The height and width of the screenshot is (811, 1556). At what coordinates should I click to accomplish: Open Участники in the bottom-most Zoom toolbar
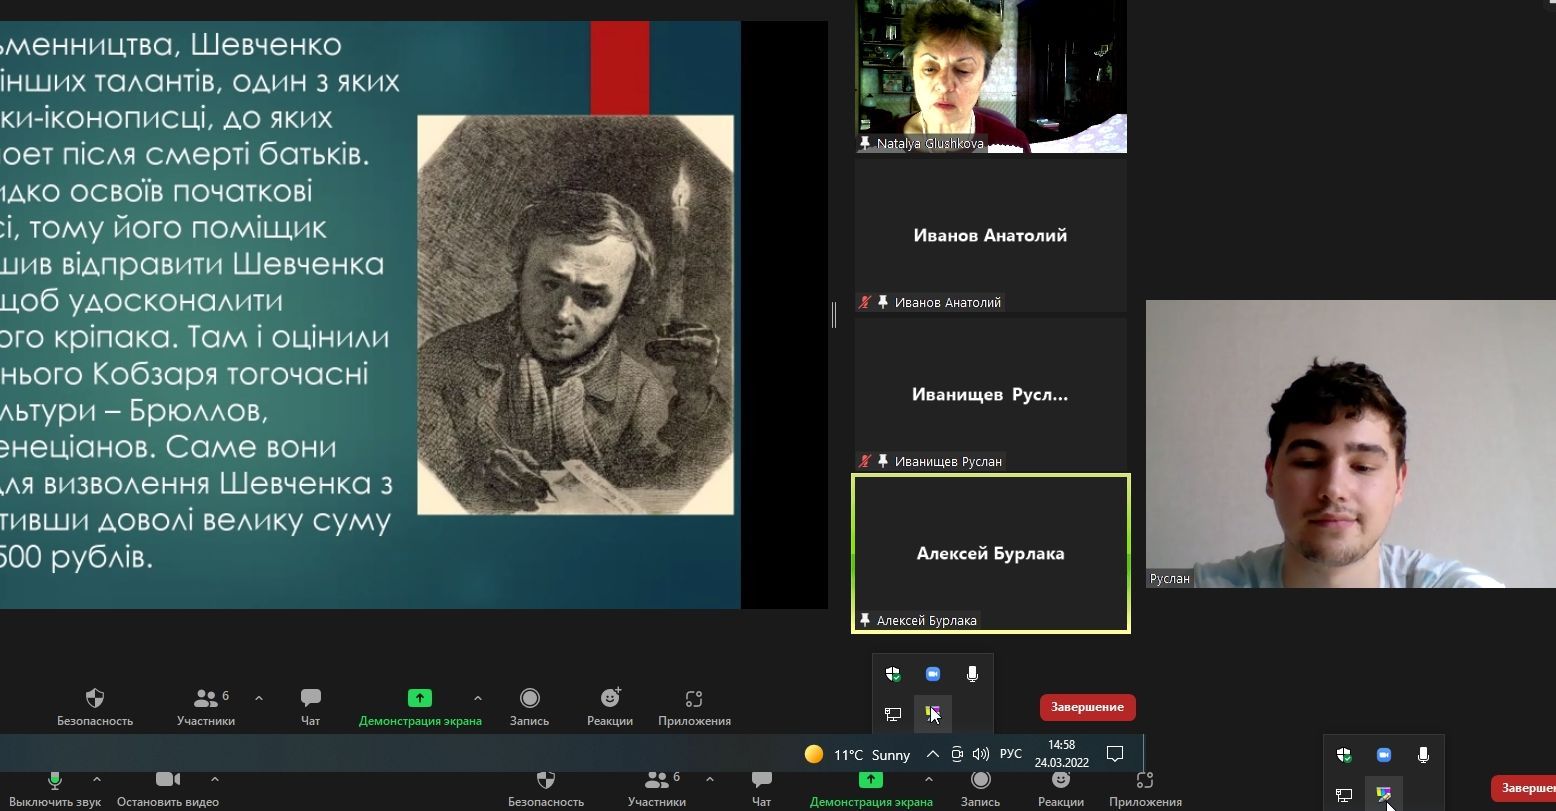click(x=657, y=789)
